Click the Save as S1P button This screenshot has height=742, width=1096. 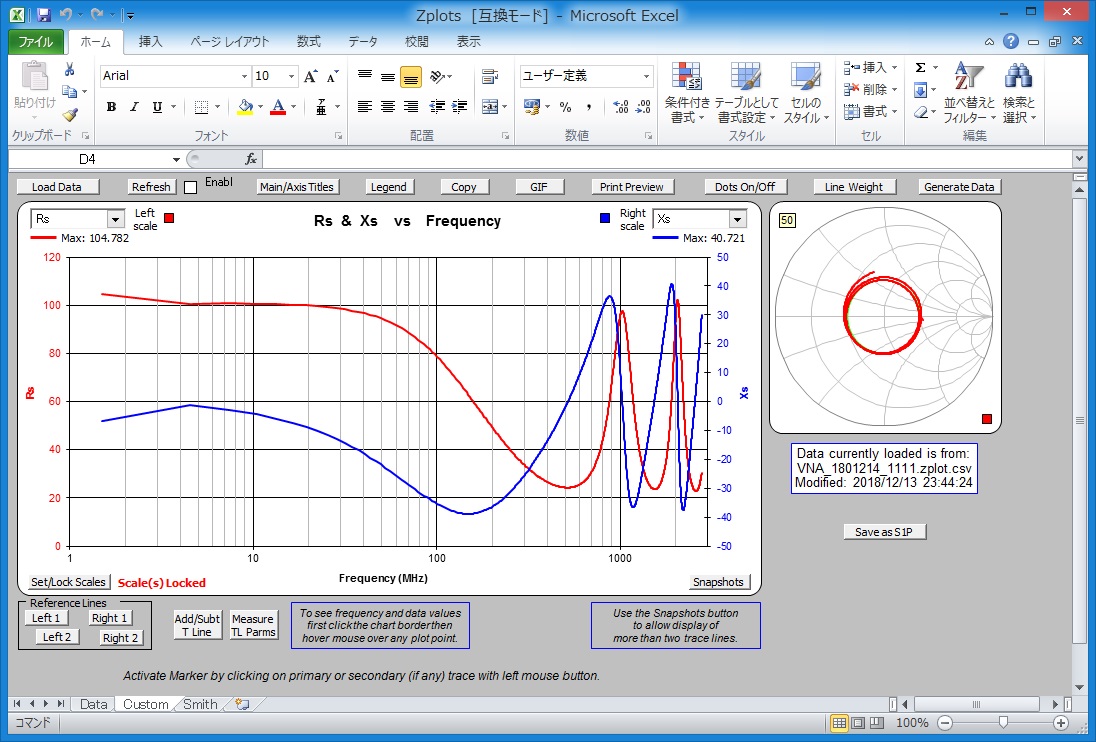[884, 532]
